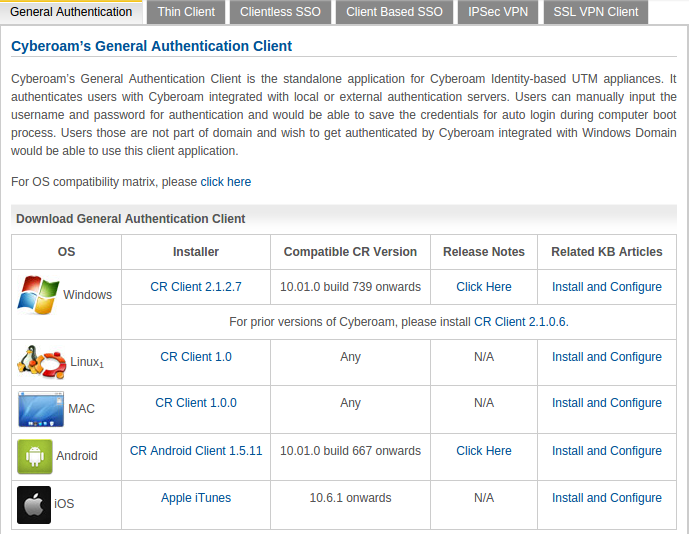Open the Clientless SSO tab
The width and height of the screenshot is (689, 534).
pos(280,12)
